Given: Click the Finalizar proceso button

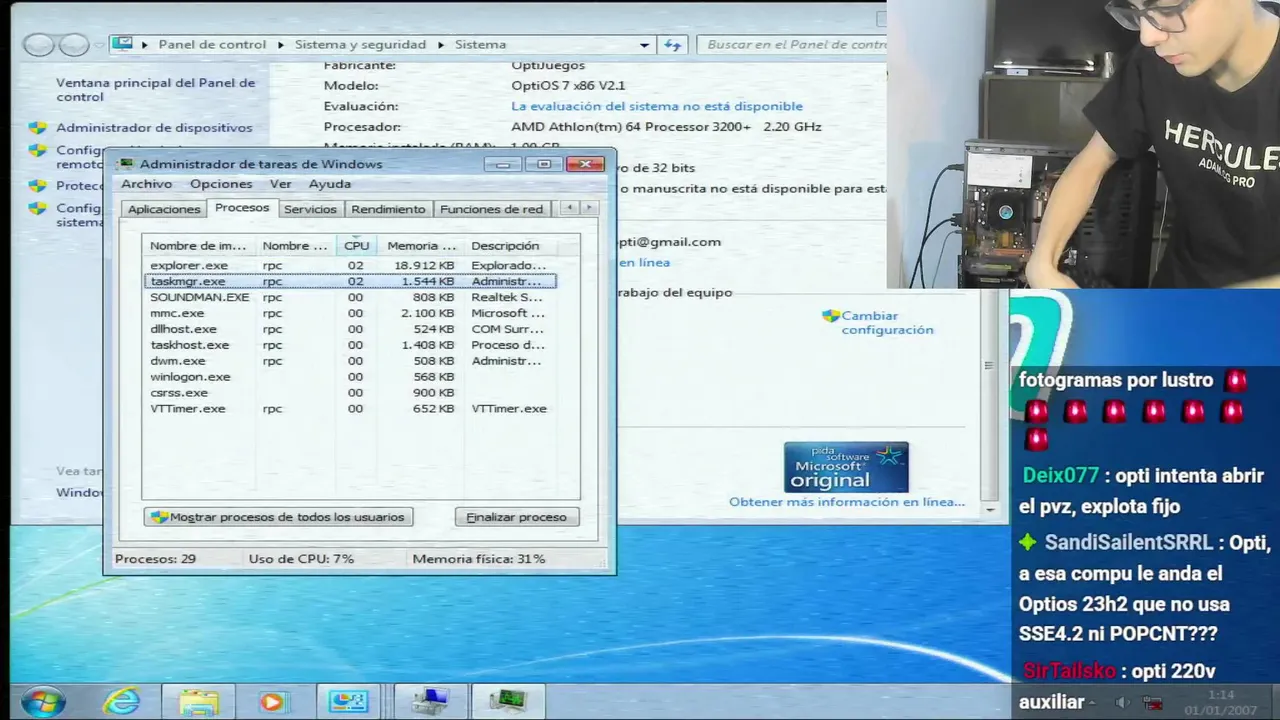Looking at the screenshot, I should click(517, 517).
